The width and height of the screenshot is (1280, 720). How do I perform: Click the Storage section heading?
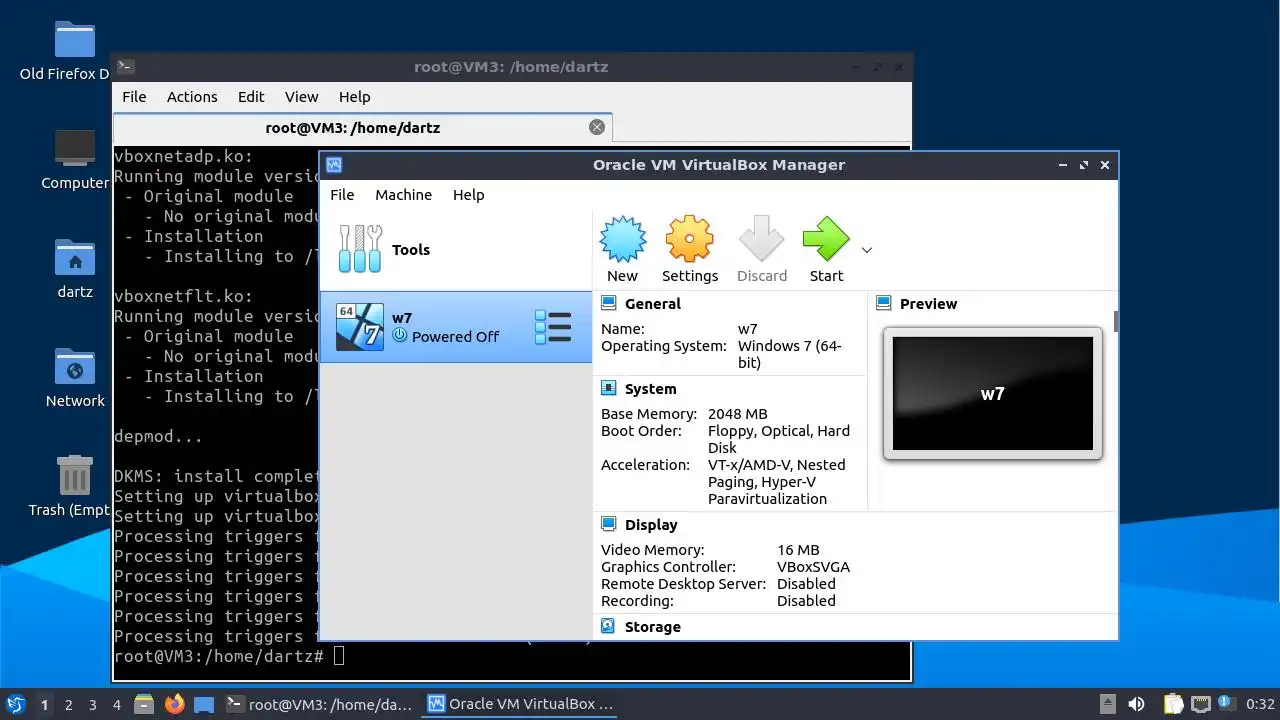653,627
